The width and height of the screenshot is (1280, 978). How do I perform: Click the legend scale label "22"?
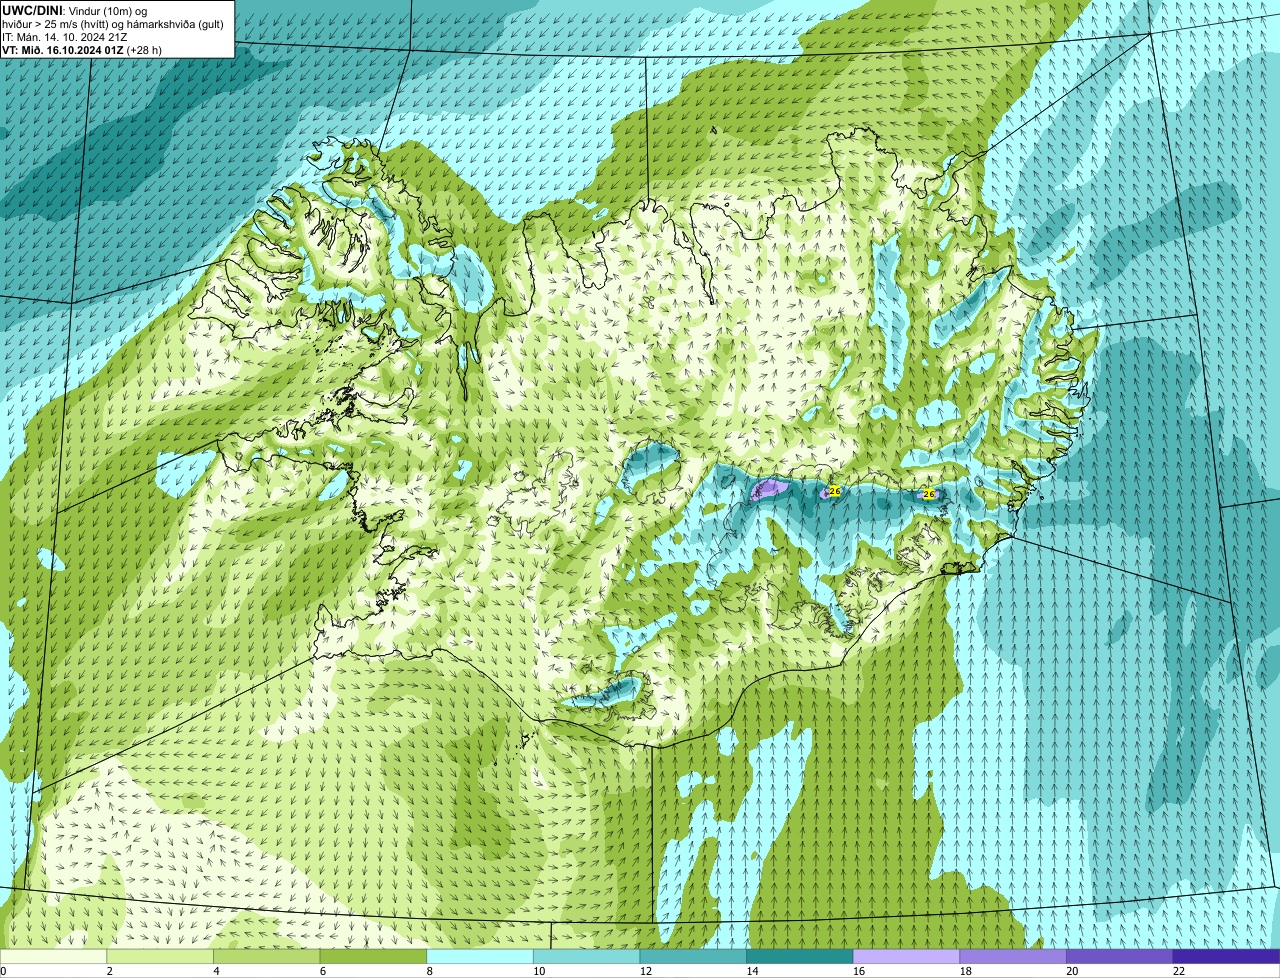pyautogui.click(x=1179, y=971)
